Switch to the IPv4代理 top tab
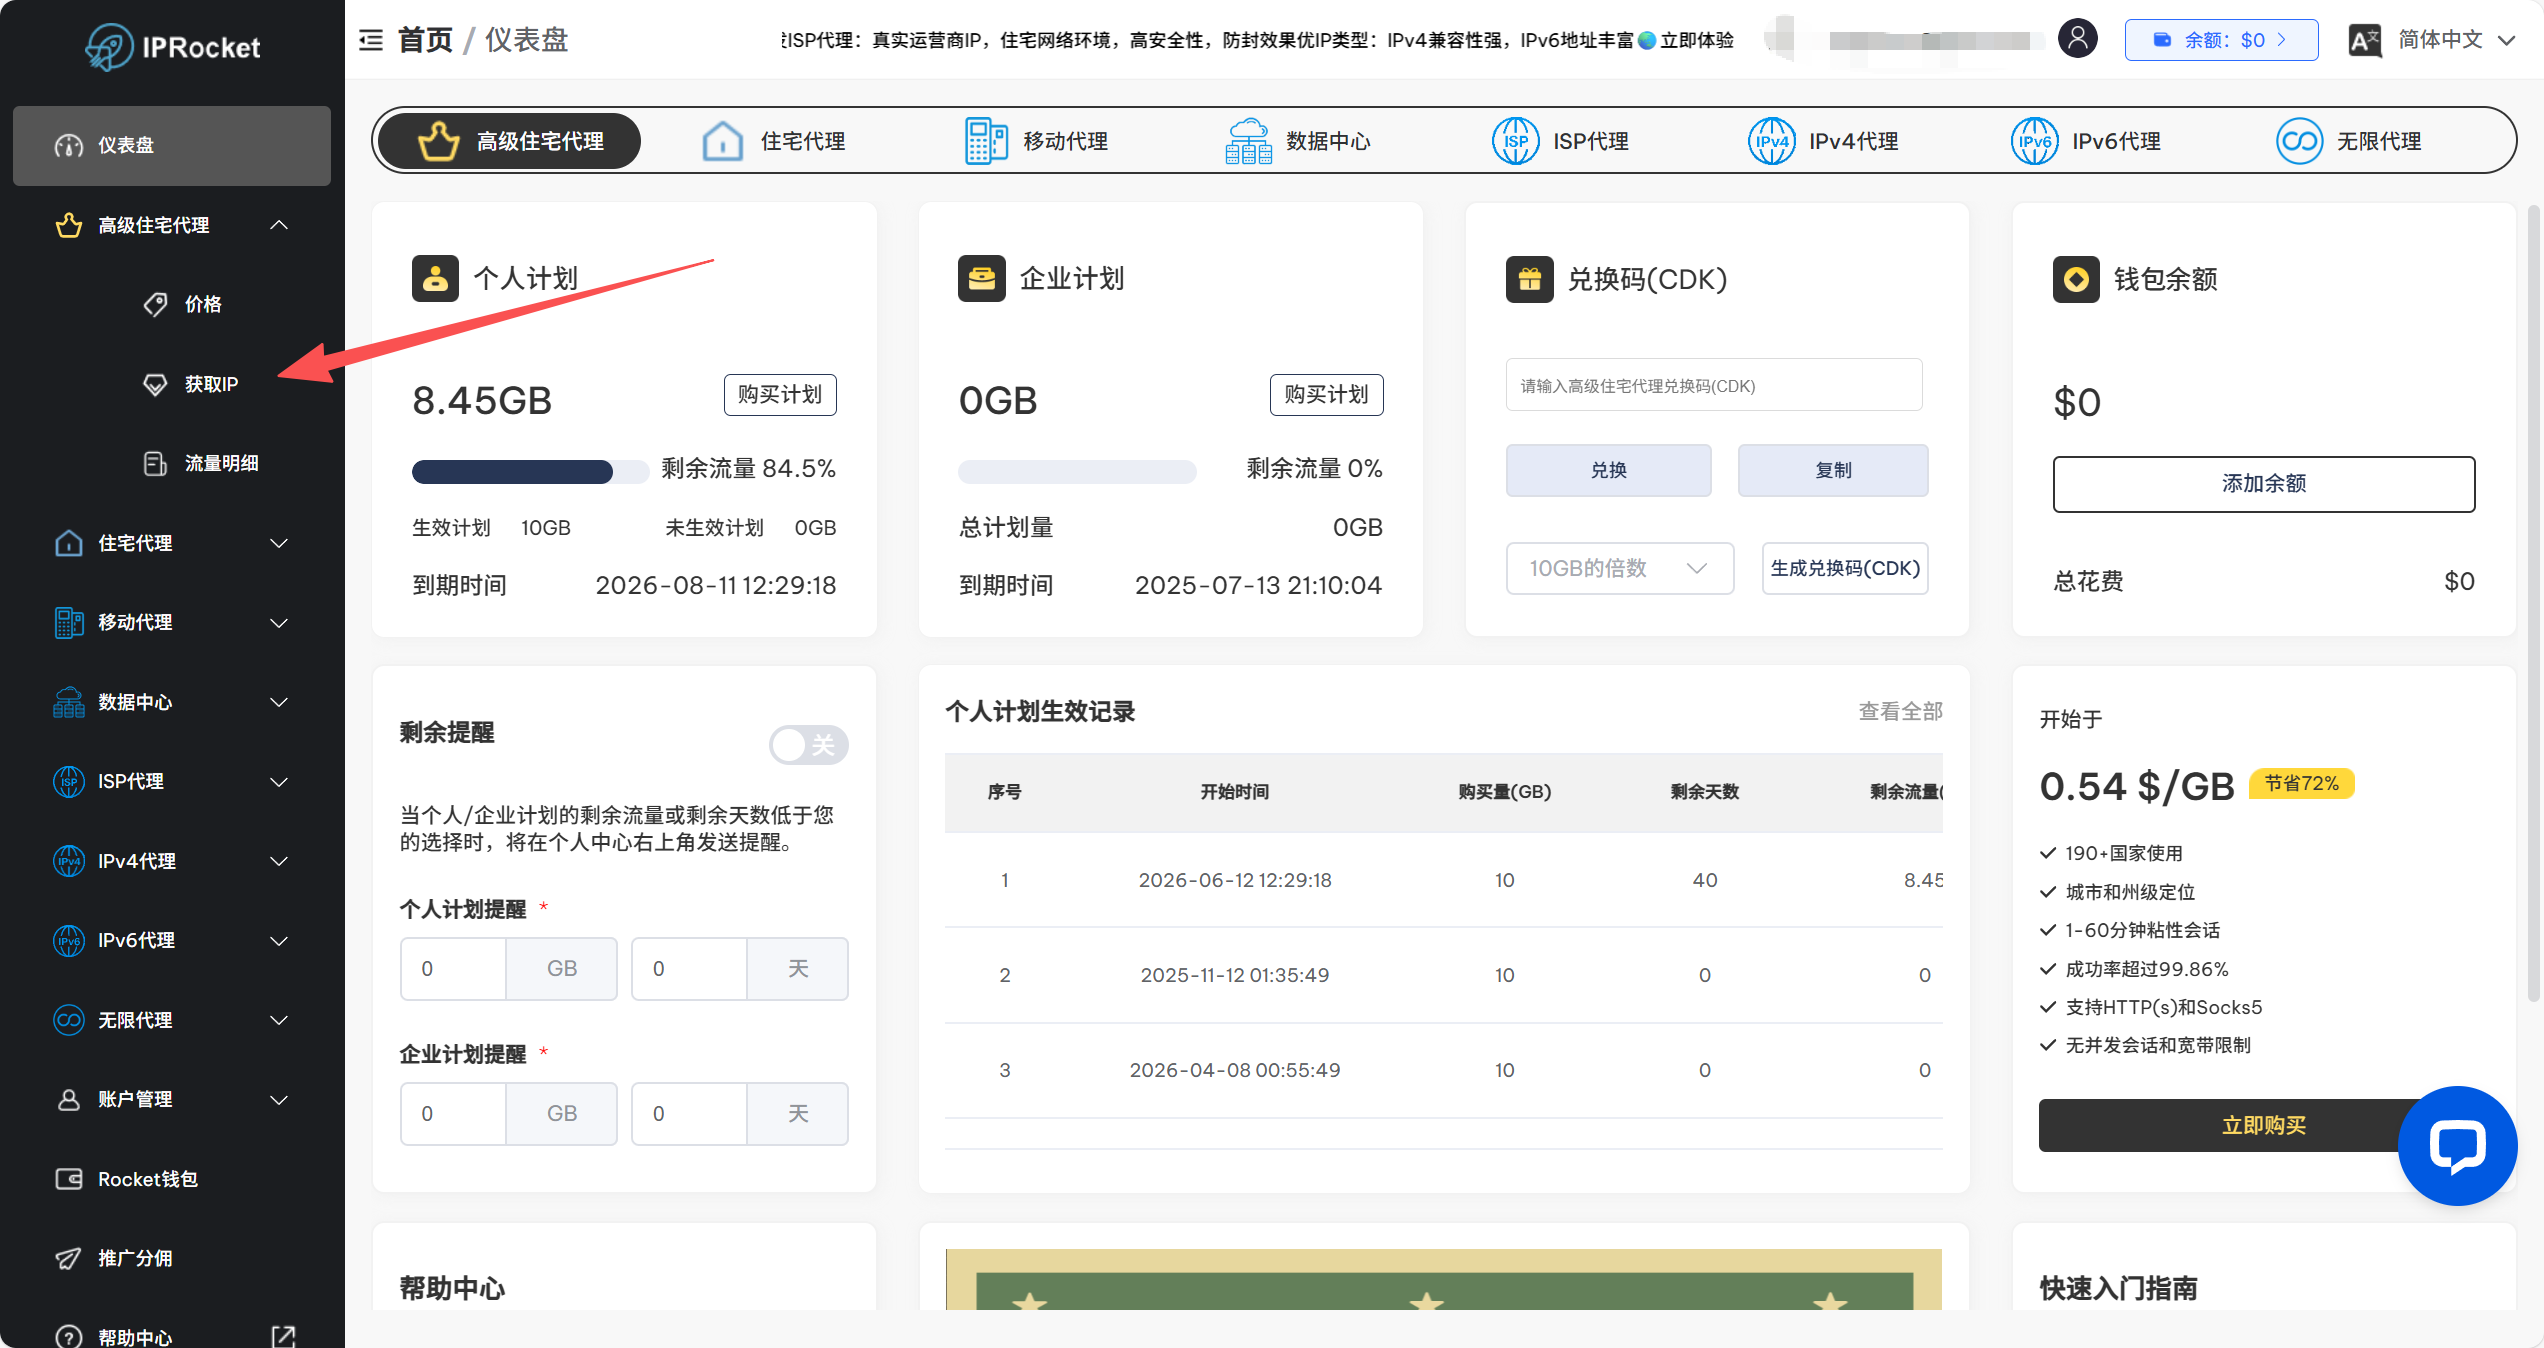2544x1348 pixels. [x=1823, y=141]
